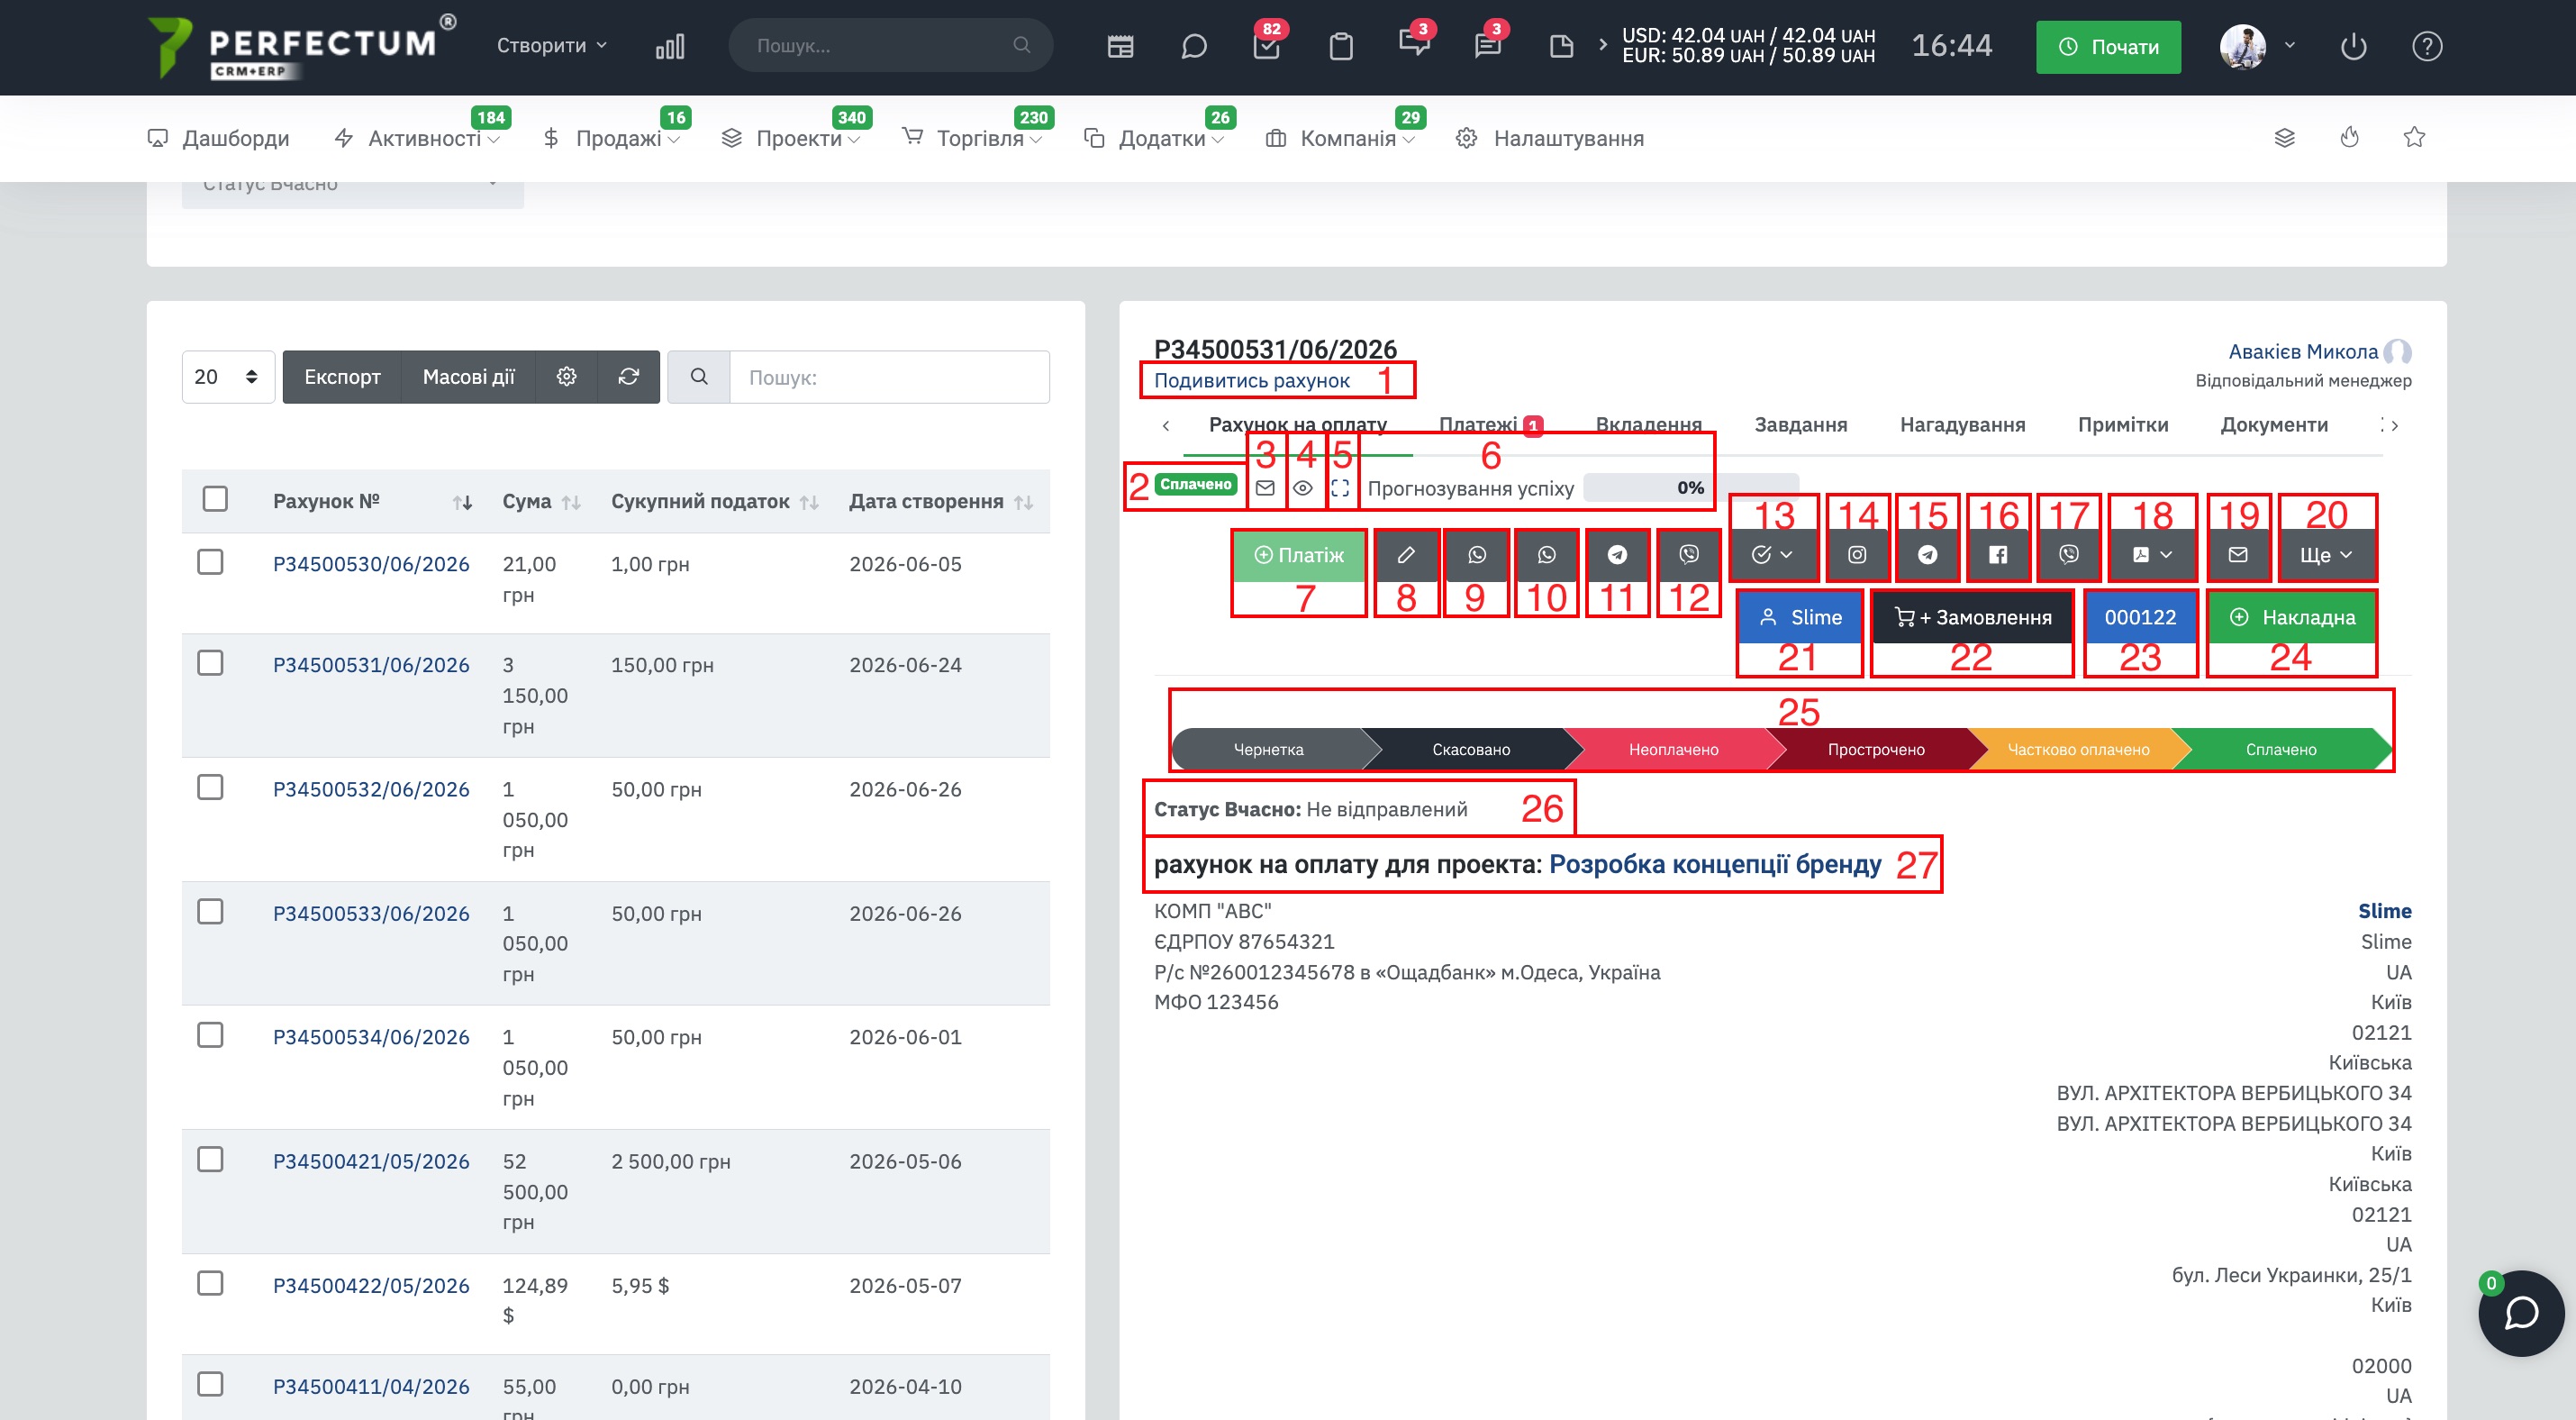The image size is (2576, 1420).
Task: Check the box for invoice P34500421/05/2026
Action: point(210,1160)
